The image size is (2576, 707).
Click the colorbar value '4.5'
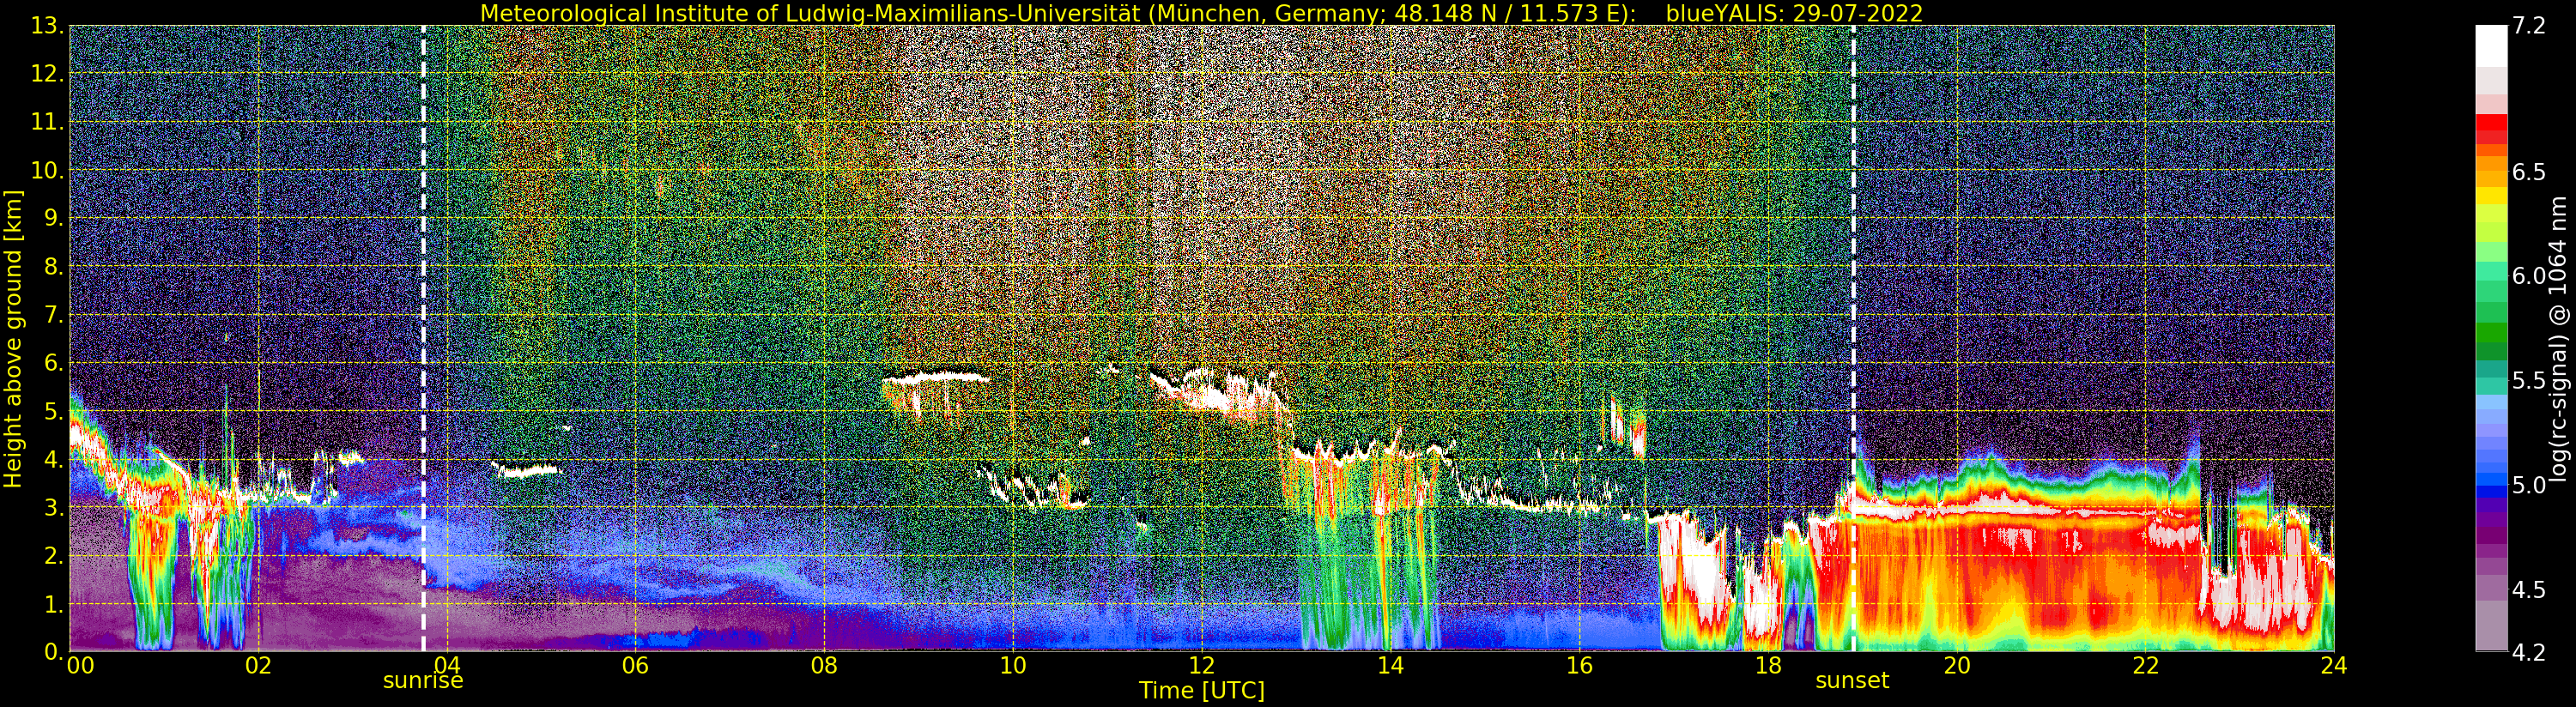2528,590
